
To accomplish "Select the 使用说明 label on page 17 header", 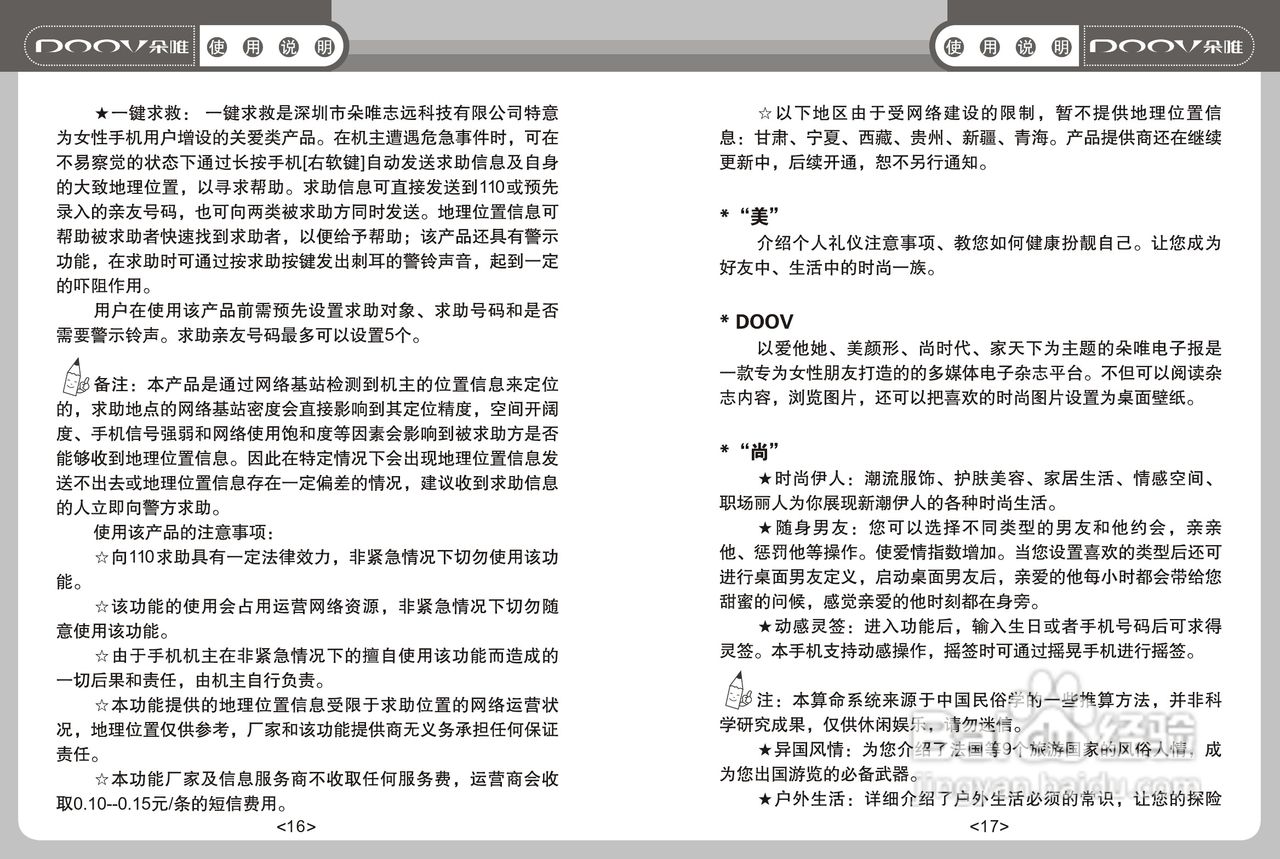I will pyautogui.click(x=1008, y=47).
